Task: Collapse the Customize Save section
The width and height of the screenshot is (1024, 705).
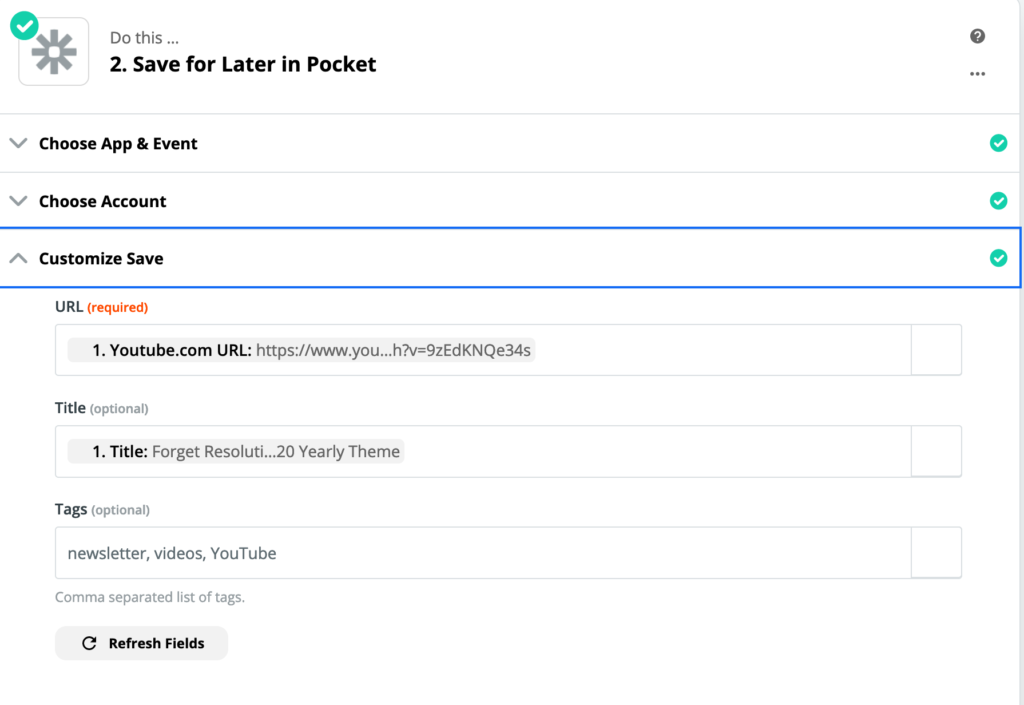Action: click(18, 257)
